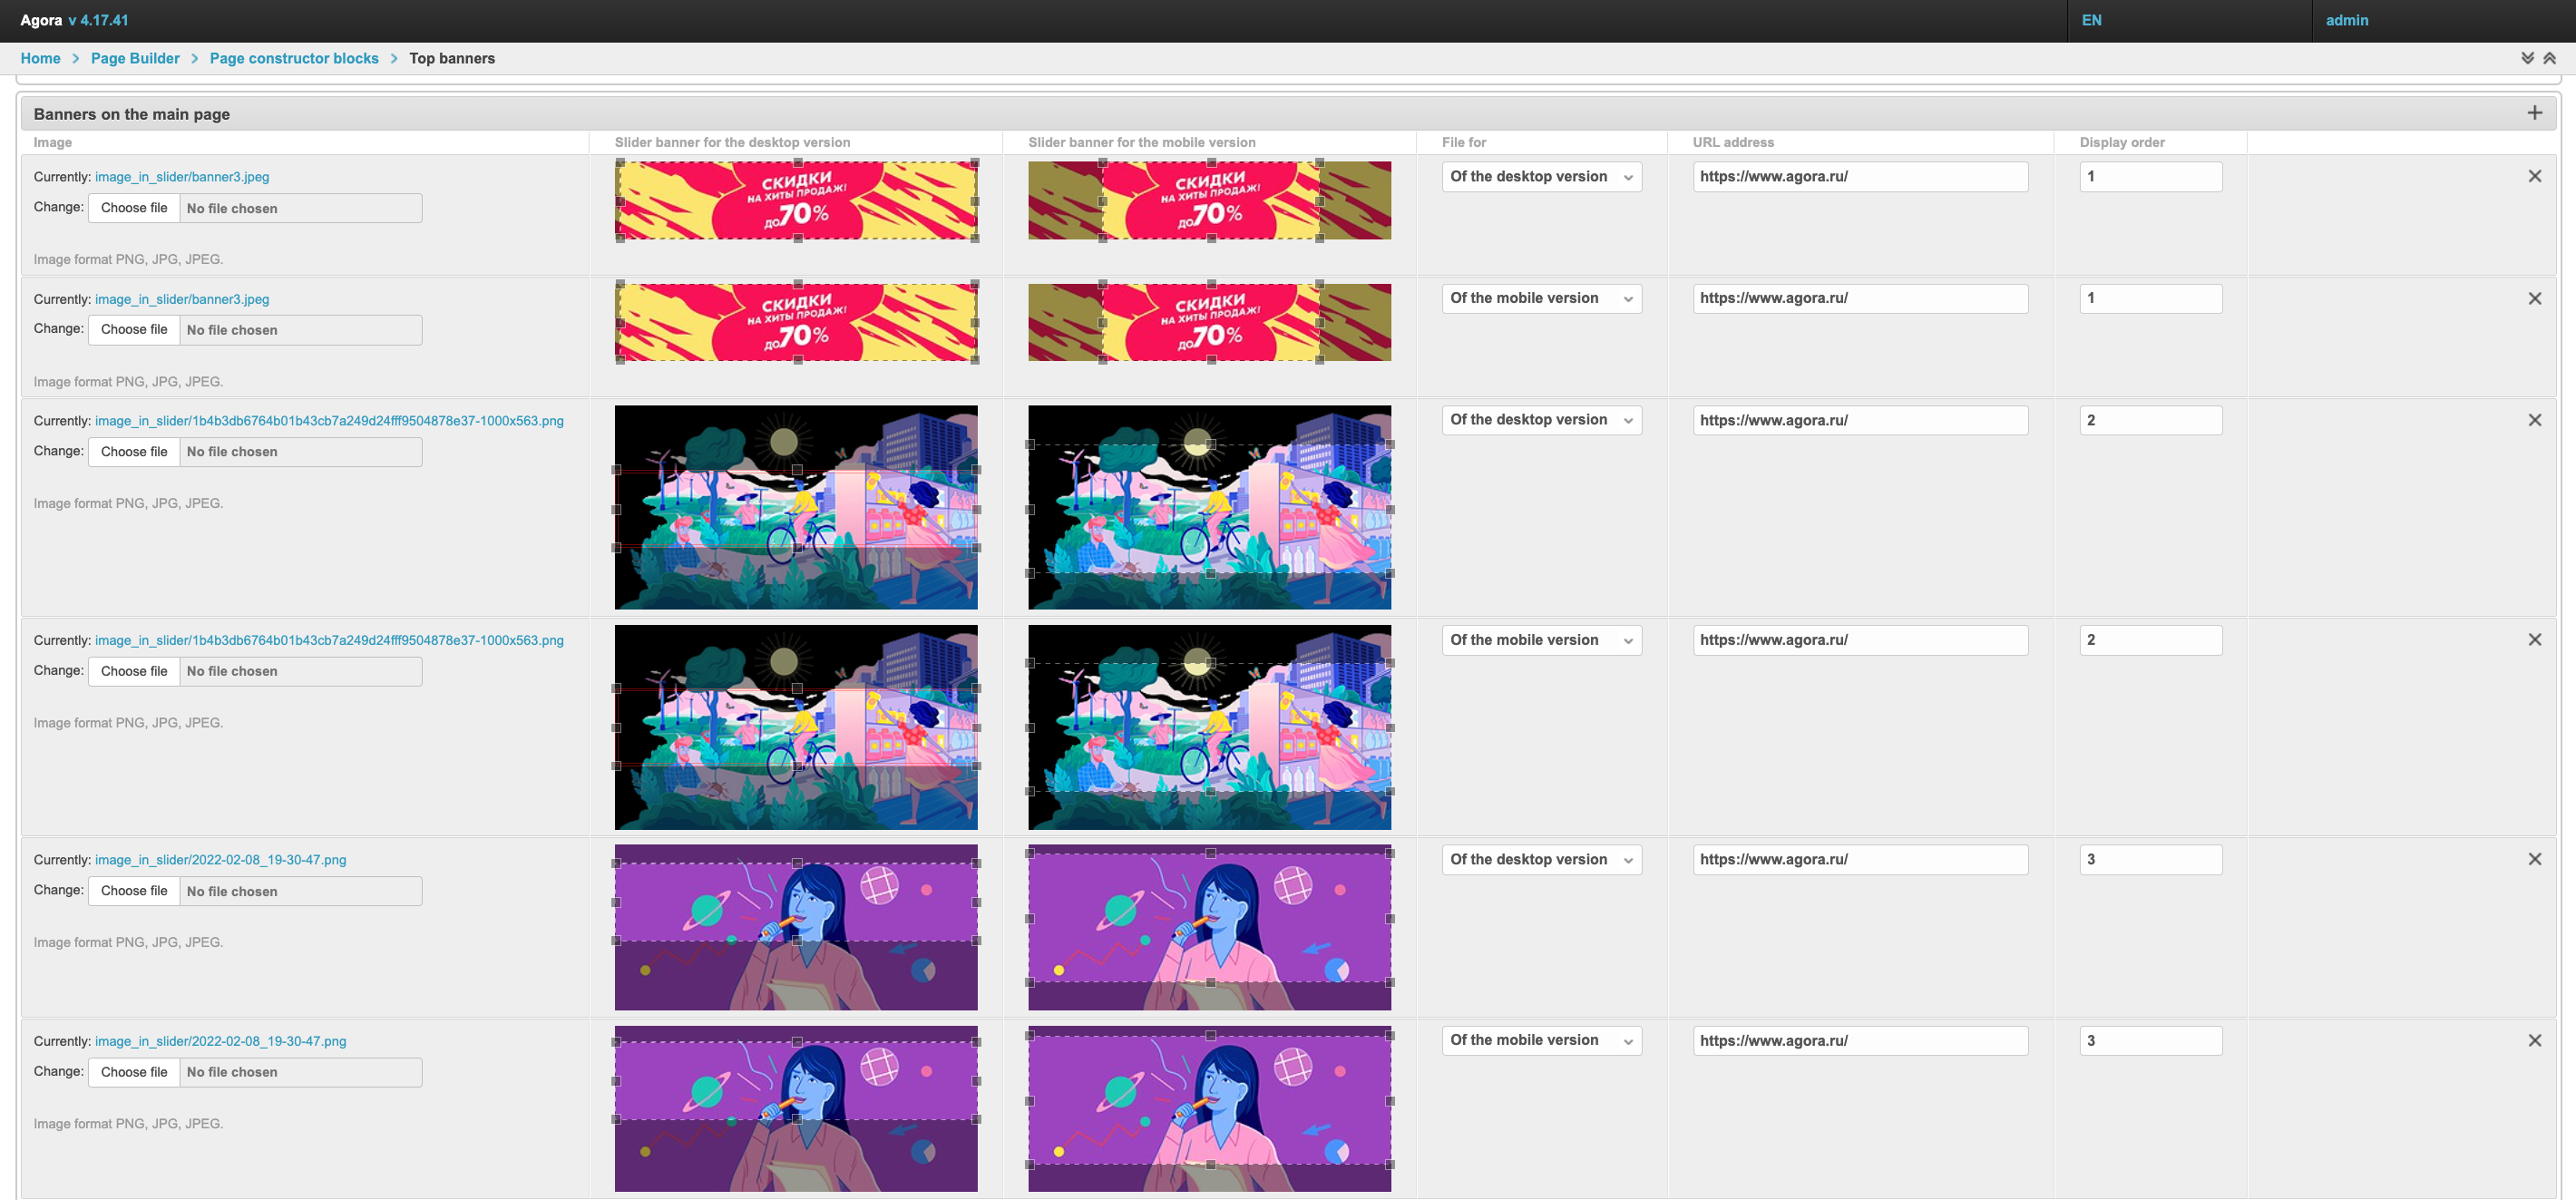Click the plus icon to add a banner

[2534, 113]
